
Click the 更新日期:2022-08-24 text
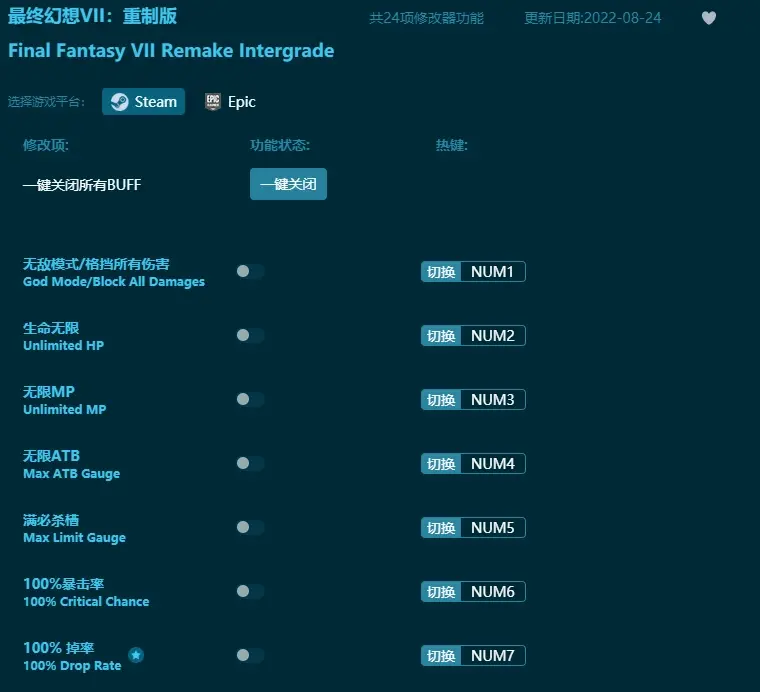[x=592, y=18]
